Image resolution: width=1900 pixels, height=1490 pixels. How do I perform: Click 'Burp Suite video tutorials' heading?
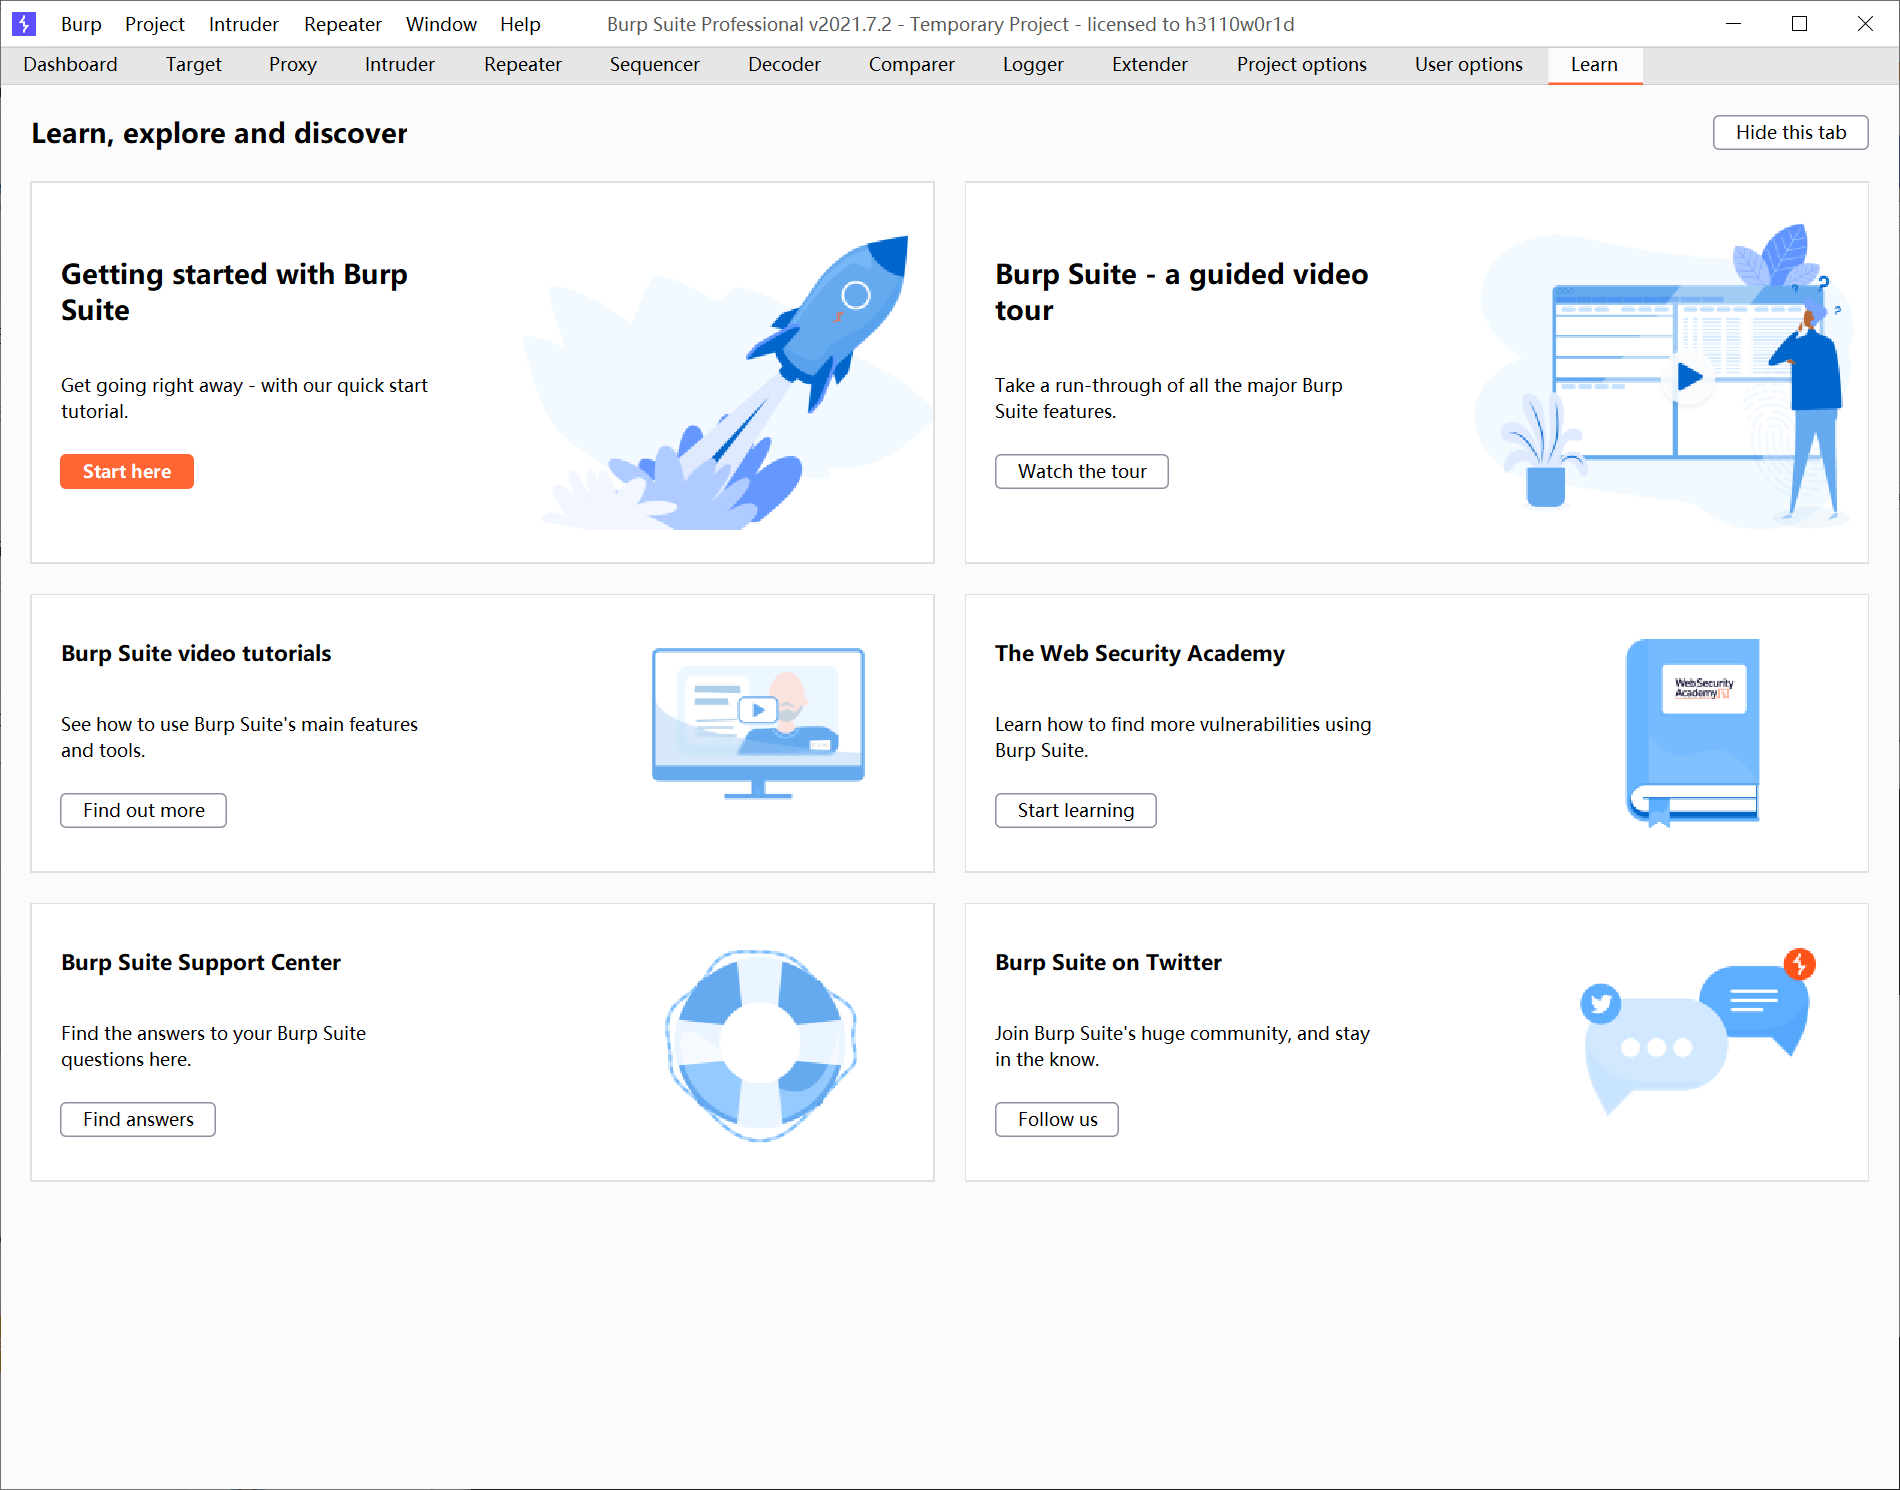[196, 653]
